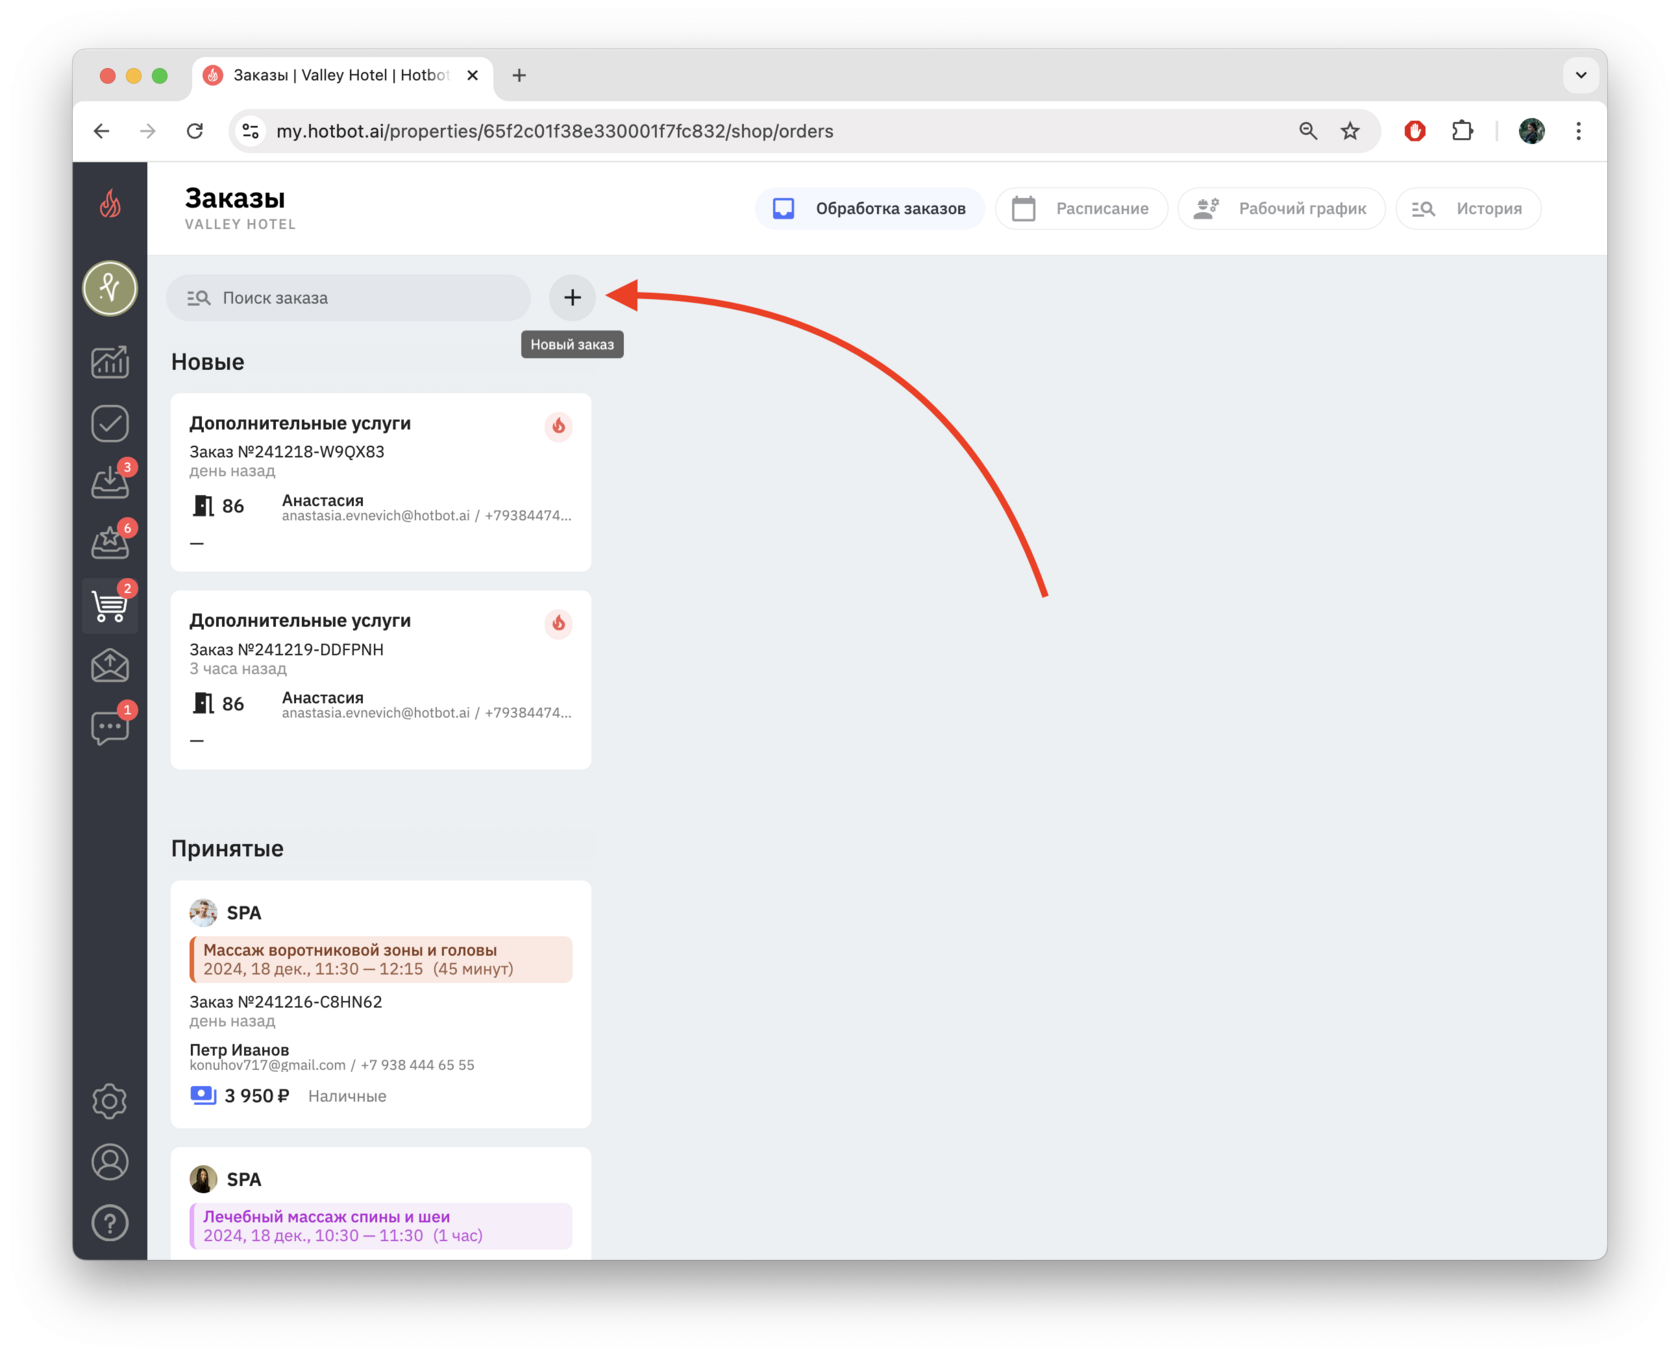The width and height of the screenshot is (1680, 1356).
Task: Open the outgoing mail envelope icon
Action: (x=110, y=665)
